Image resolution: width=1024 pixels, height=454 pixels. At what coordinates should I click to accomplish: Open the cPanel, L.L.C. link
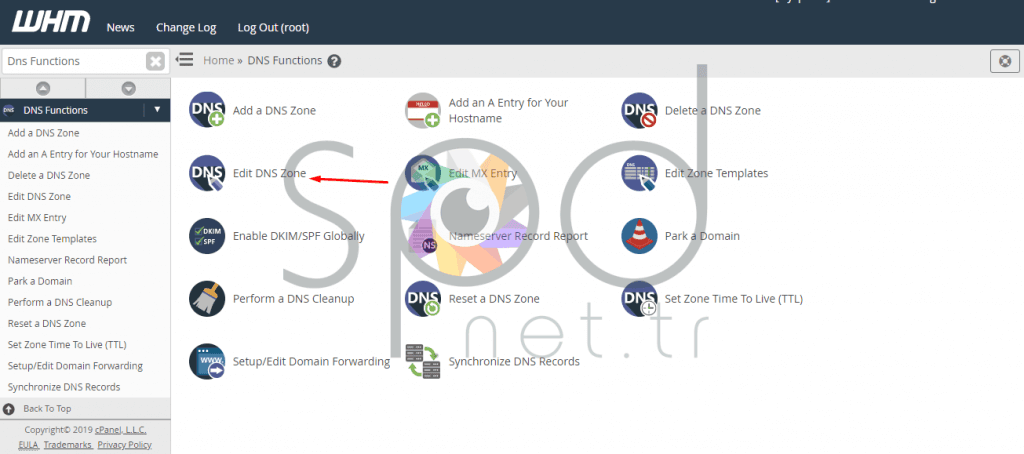[120, 430]
